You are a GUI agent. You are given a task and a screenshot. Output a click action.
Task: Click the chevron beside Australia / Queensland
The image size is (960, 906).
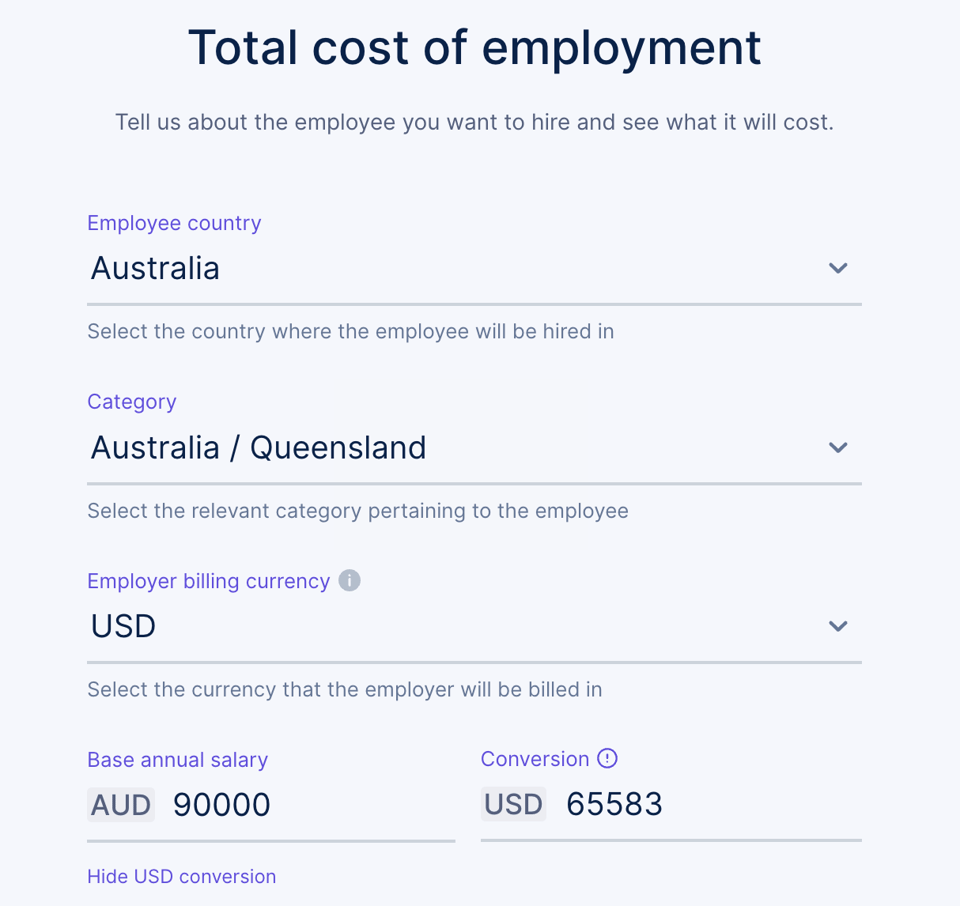click(x=838, y=447)
